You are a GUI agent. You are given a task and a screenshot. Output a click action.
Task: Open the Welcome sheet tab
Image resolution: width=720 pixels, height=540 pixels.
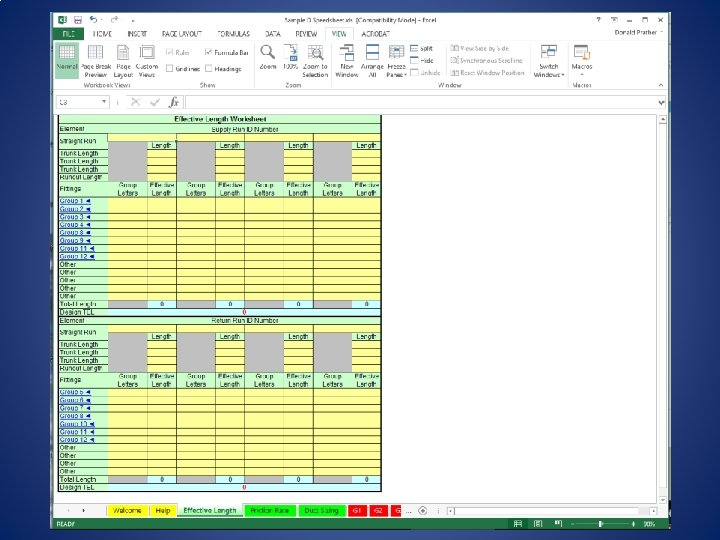click(127, 511)
